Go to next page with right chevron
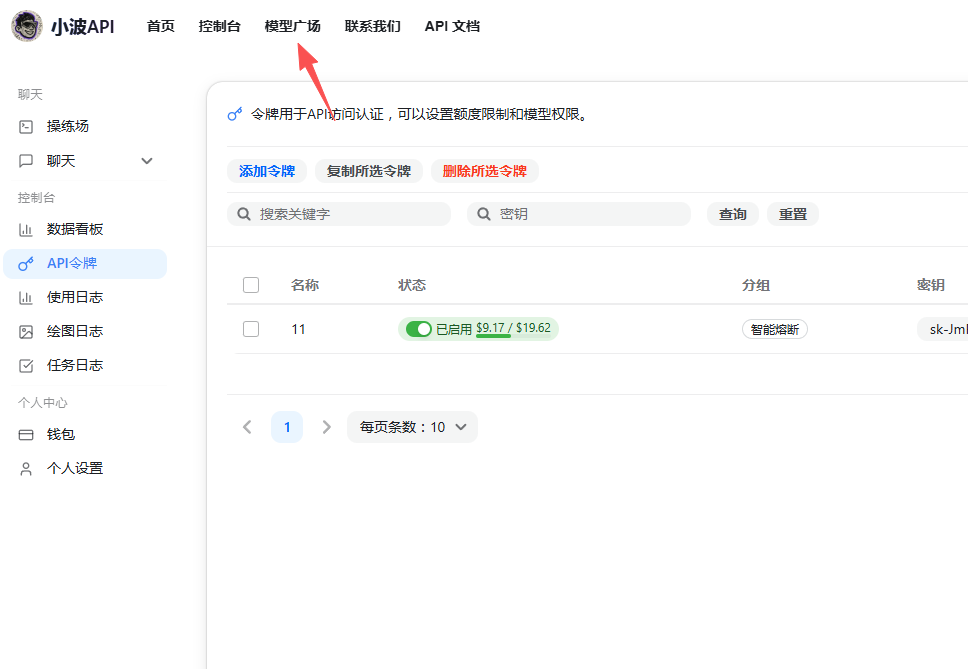Viewport: 968px width, 669px height. (x=326, y=427)
